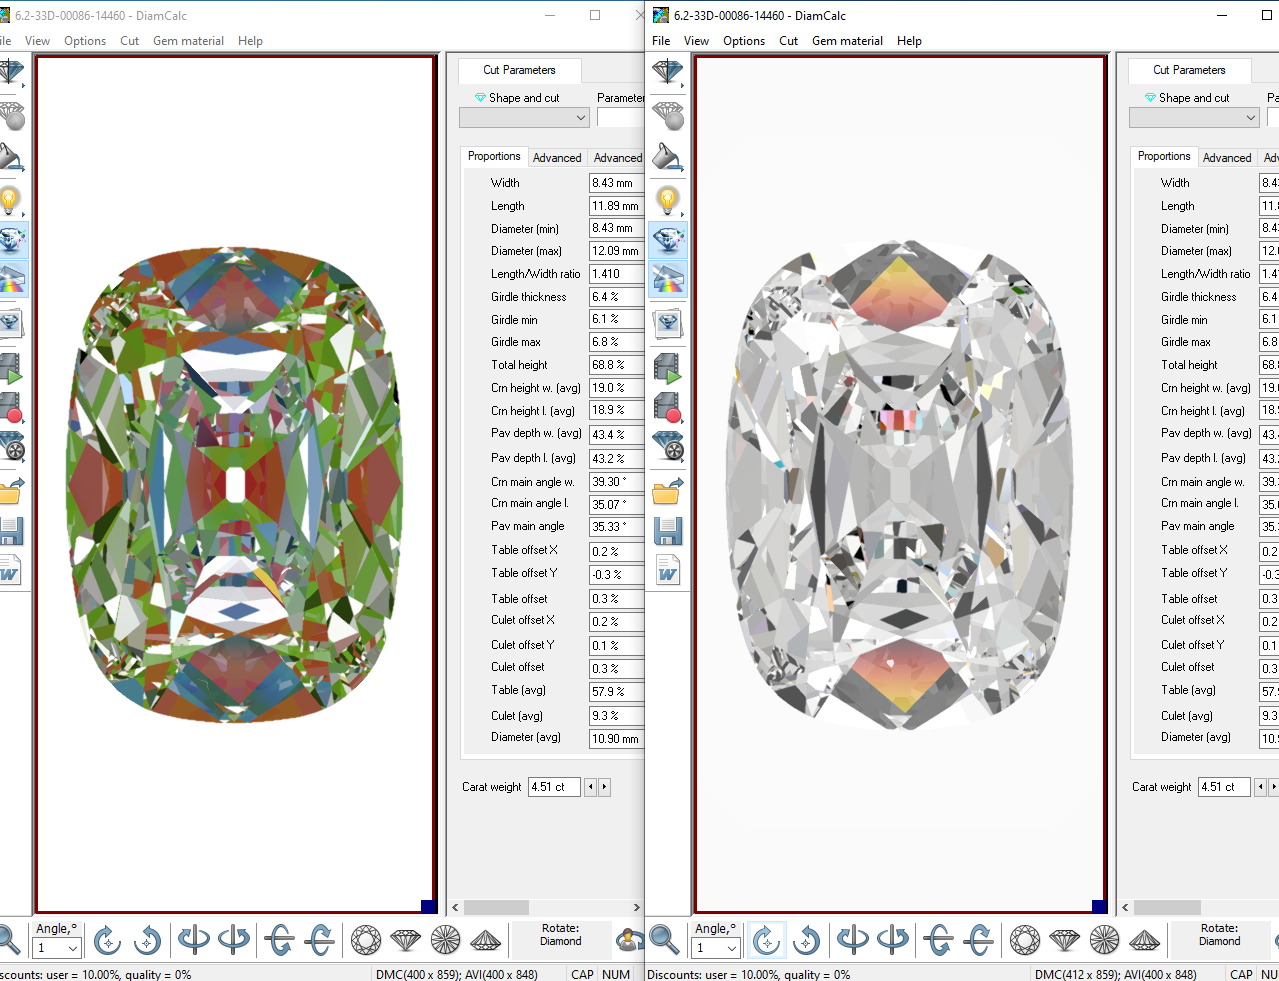Image resolution: width=1279 pixels, height=981 pixels.
Task: Expand Shape and cut dropdown, left window
Action: point(581,118)
